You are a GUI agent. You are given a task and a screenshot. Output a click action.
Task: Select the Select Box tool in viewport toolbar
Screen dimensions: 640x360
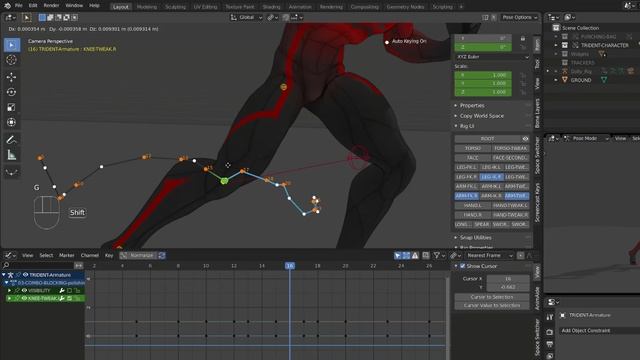click(11, 45)
